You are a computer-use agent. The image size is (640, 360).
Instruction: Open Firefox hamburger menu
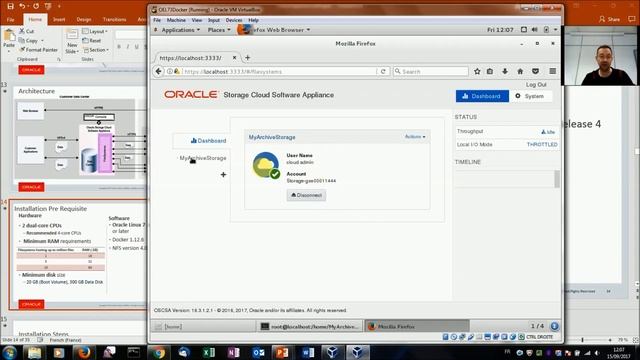pos(552,71)
